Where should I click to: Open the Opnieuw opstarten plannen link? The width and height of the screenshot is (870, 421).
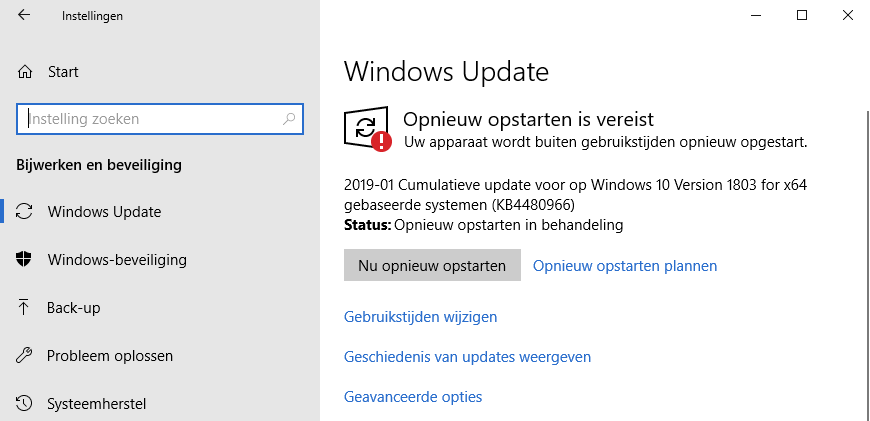tap(625, 266)
